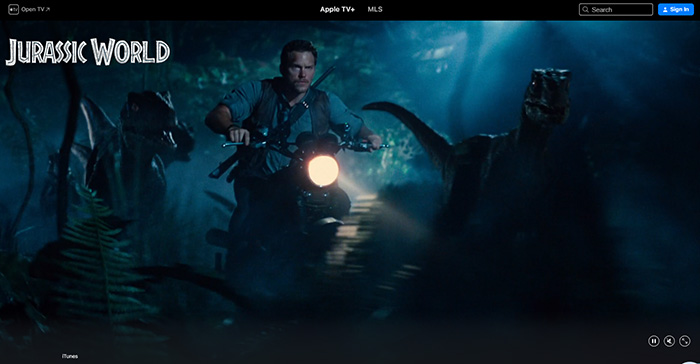Mute the trailer audio with the speaker icon
Image resolution: width=700 pixels, height=364 pixels.
coord(669,341)
